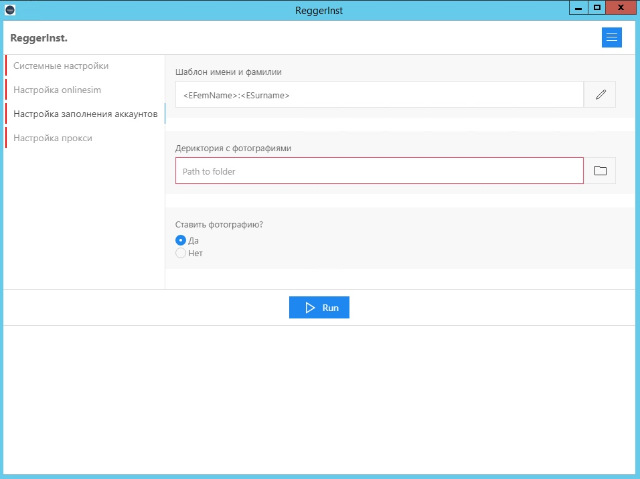Switch to 'Настройка onlinesim' section
This screenshot has width=640, height=479.
(x=57, y=90)
